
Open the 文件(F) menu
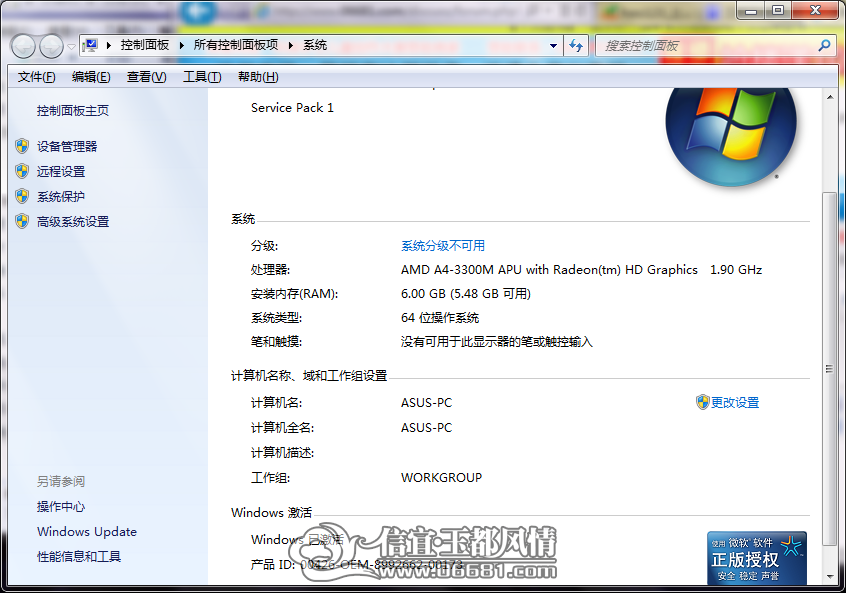coord(36,77)
